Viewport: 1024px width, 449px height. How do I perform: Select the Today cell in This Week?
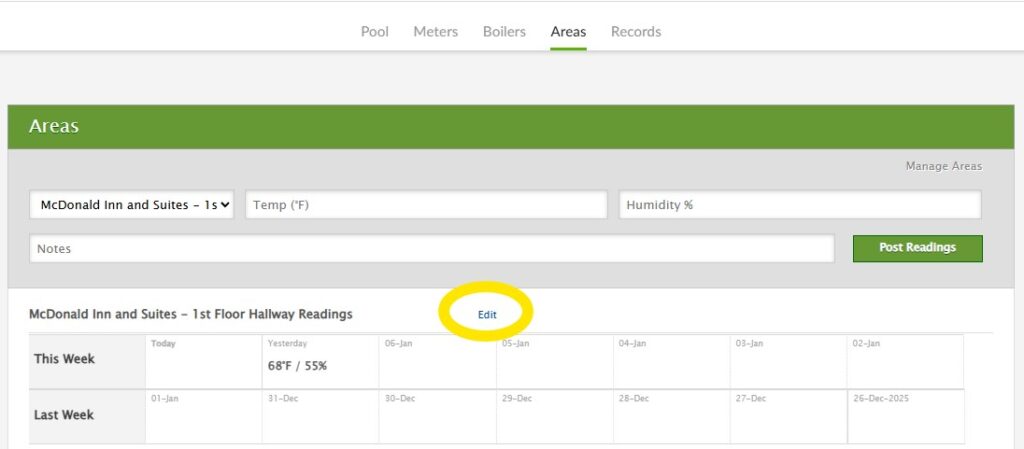pos(203,362)
